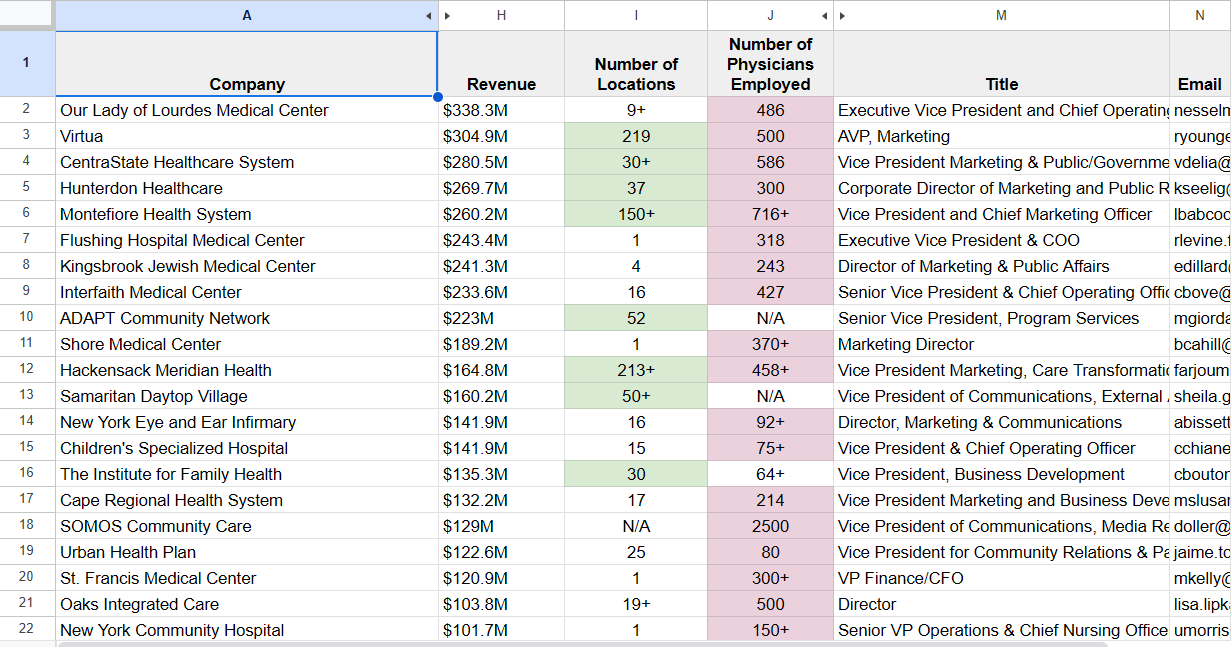Click the green 213+ locations cell
The image size is (1231, 647).
click(x=636, y=370)
